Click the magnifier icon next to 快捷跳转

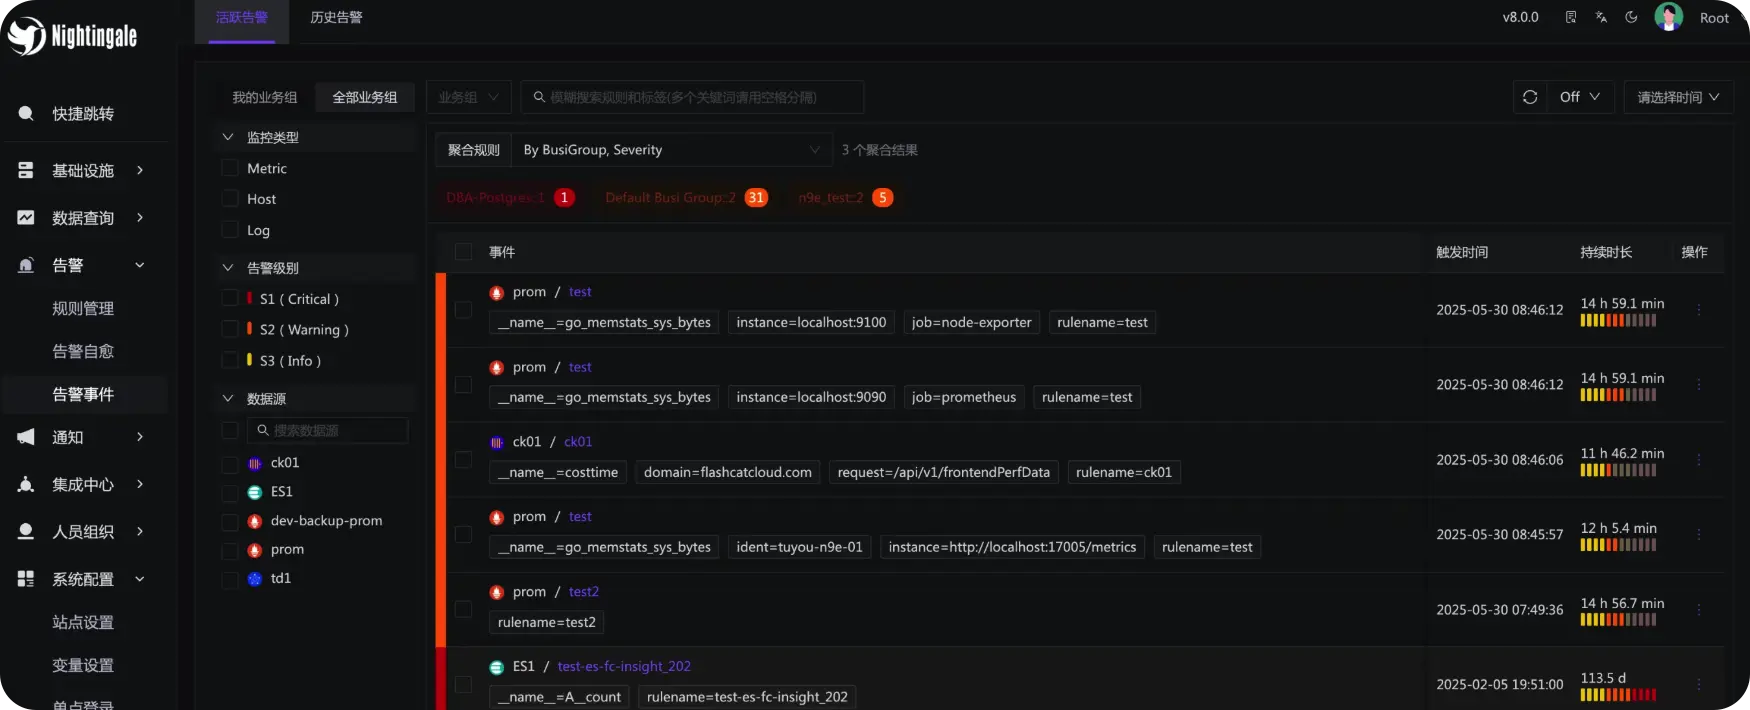(x=26, y=114)
